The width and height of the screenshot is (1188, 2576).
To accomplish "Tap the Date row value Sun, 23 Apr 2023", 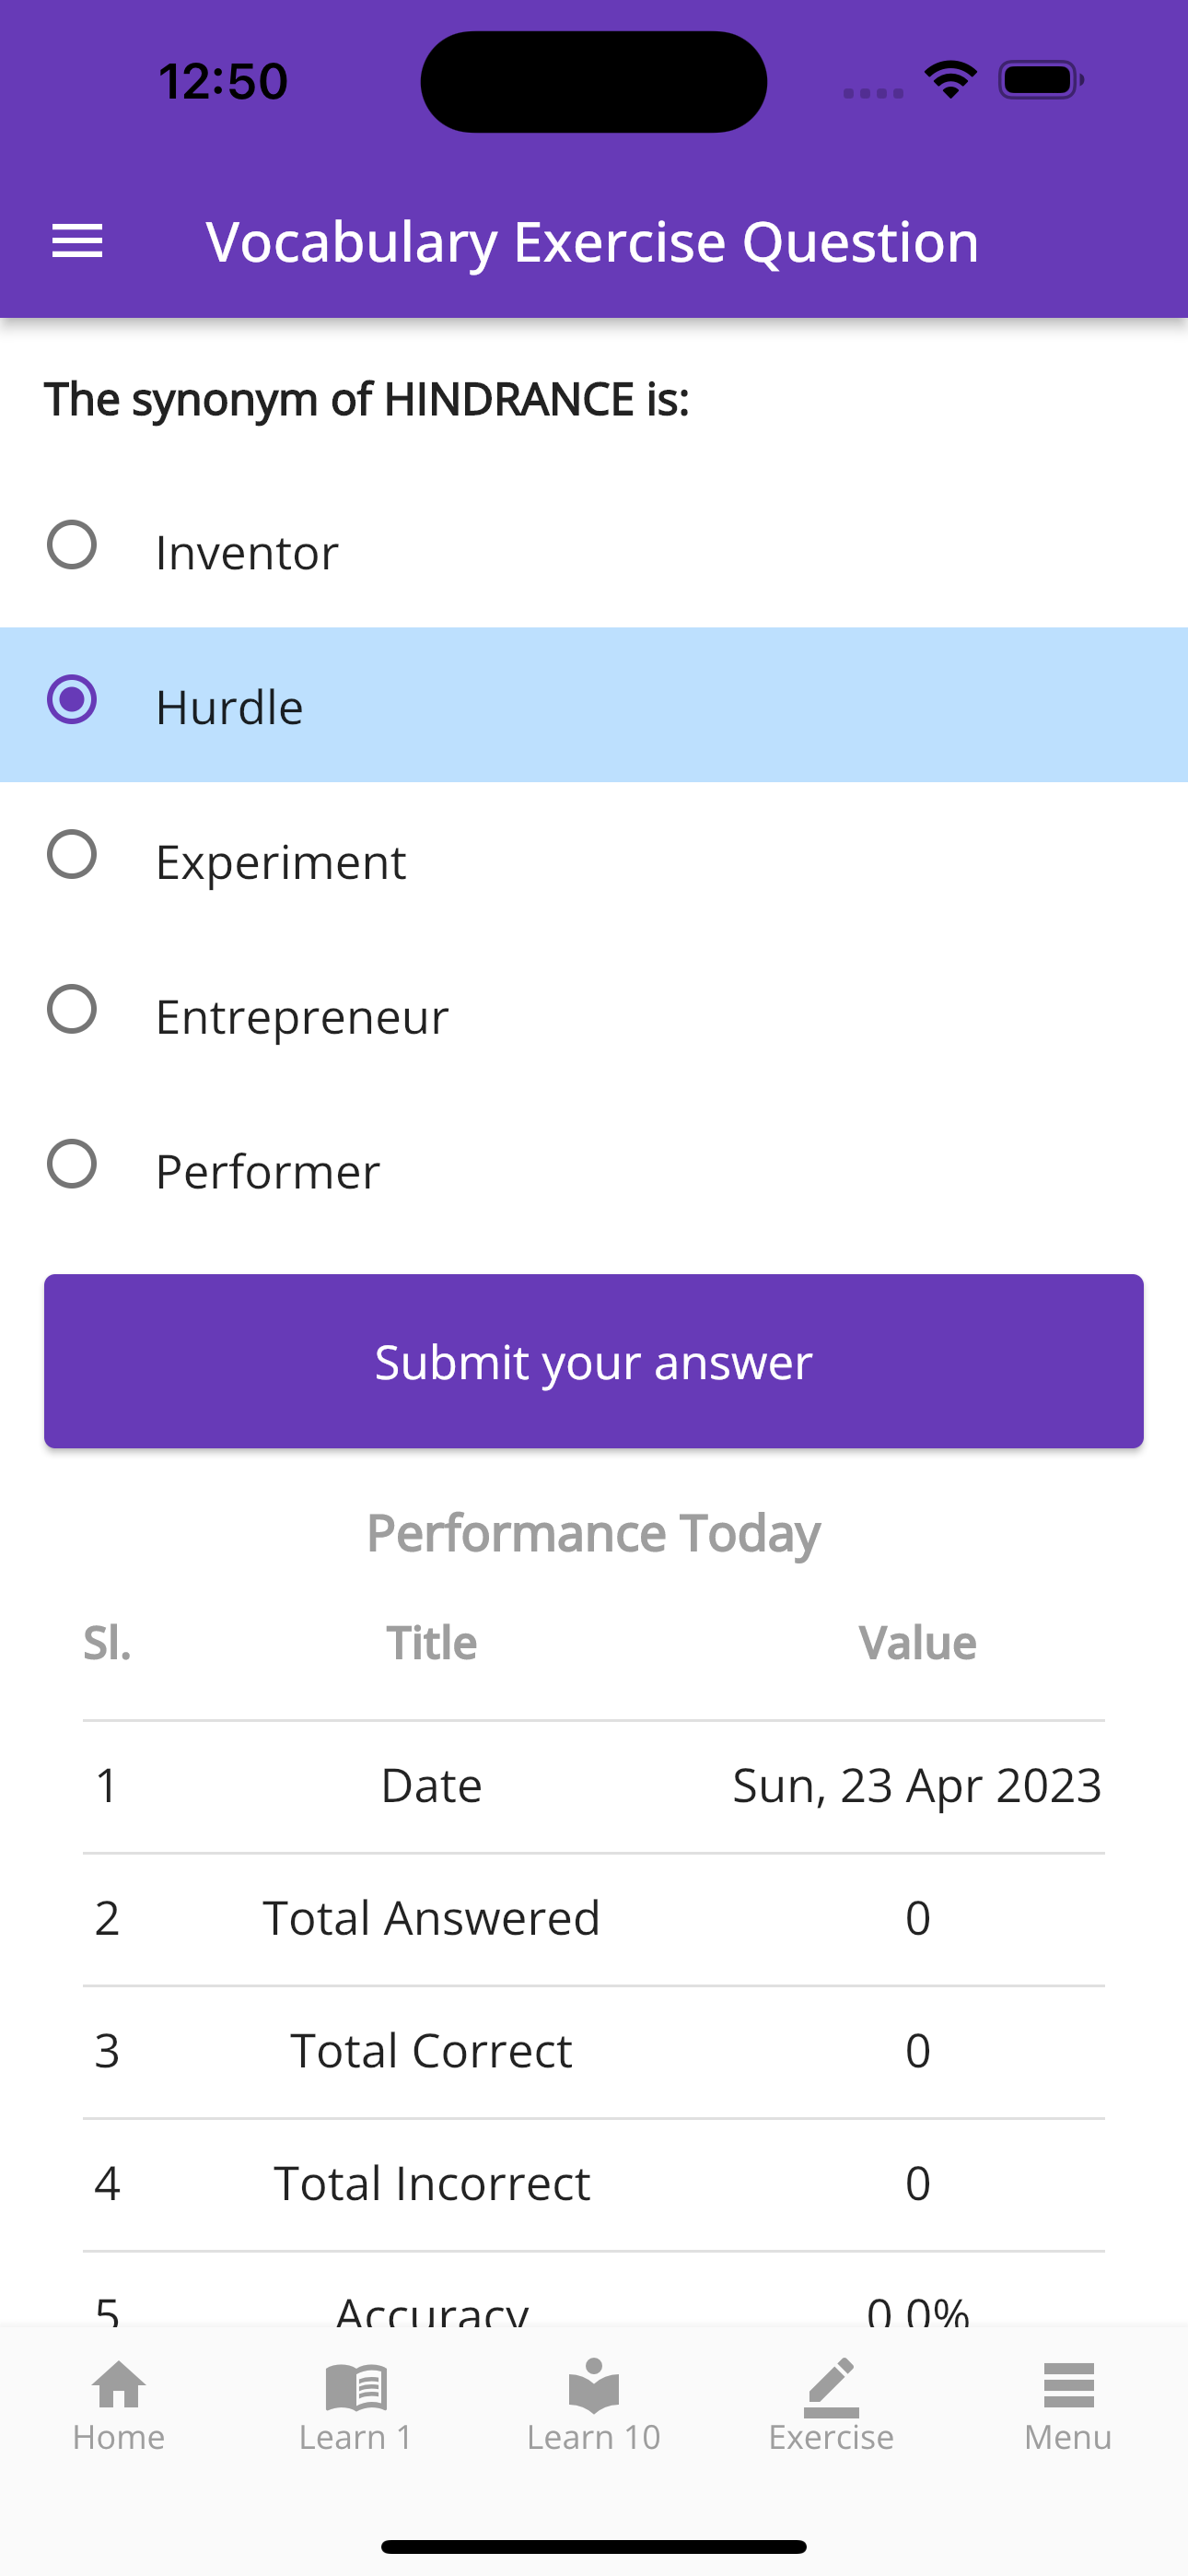I will [917, 1786].
